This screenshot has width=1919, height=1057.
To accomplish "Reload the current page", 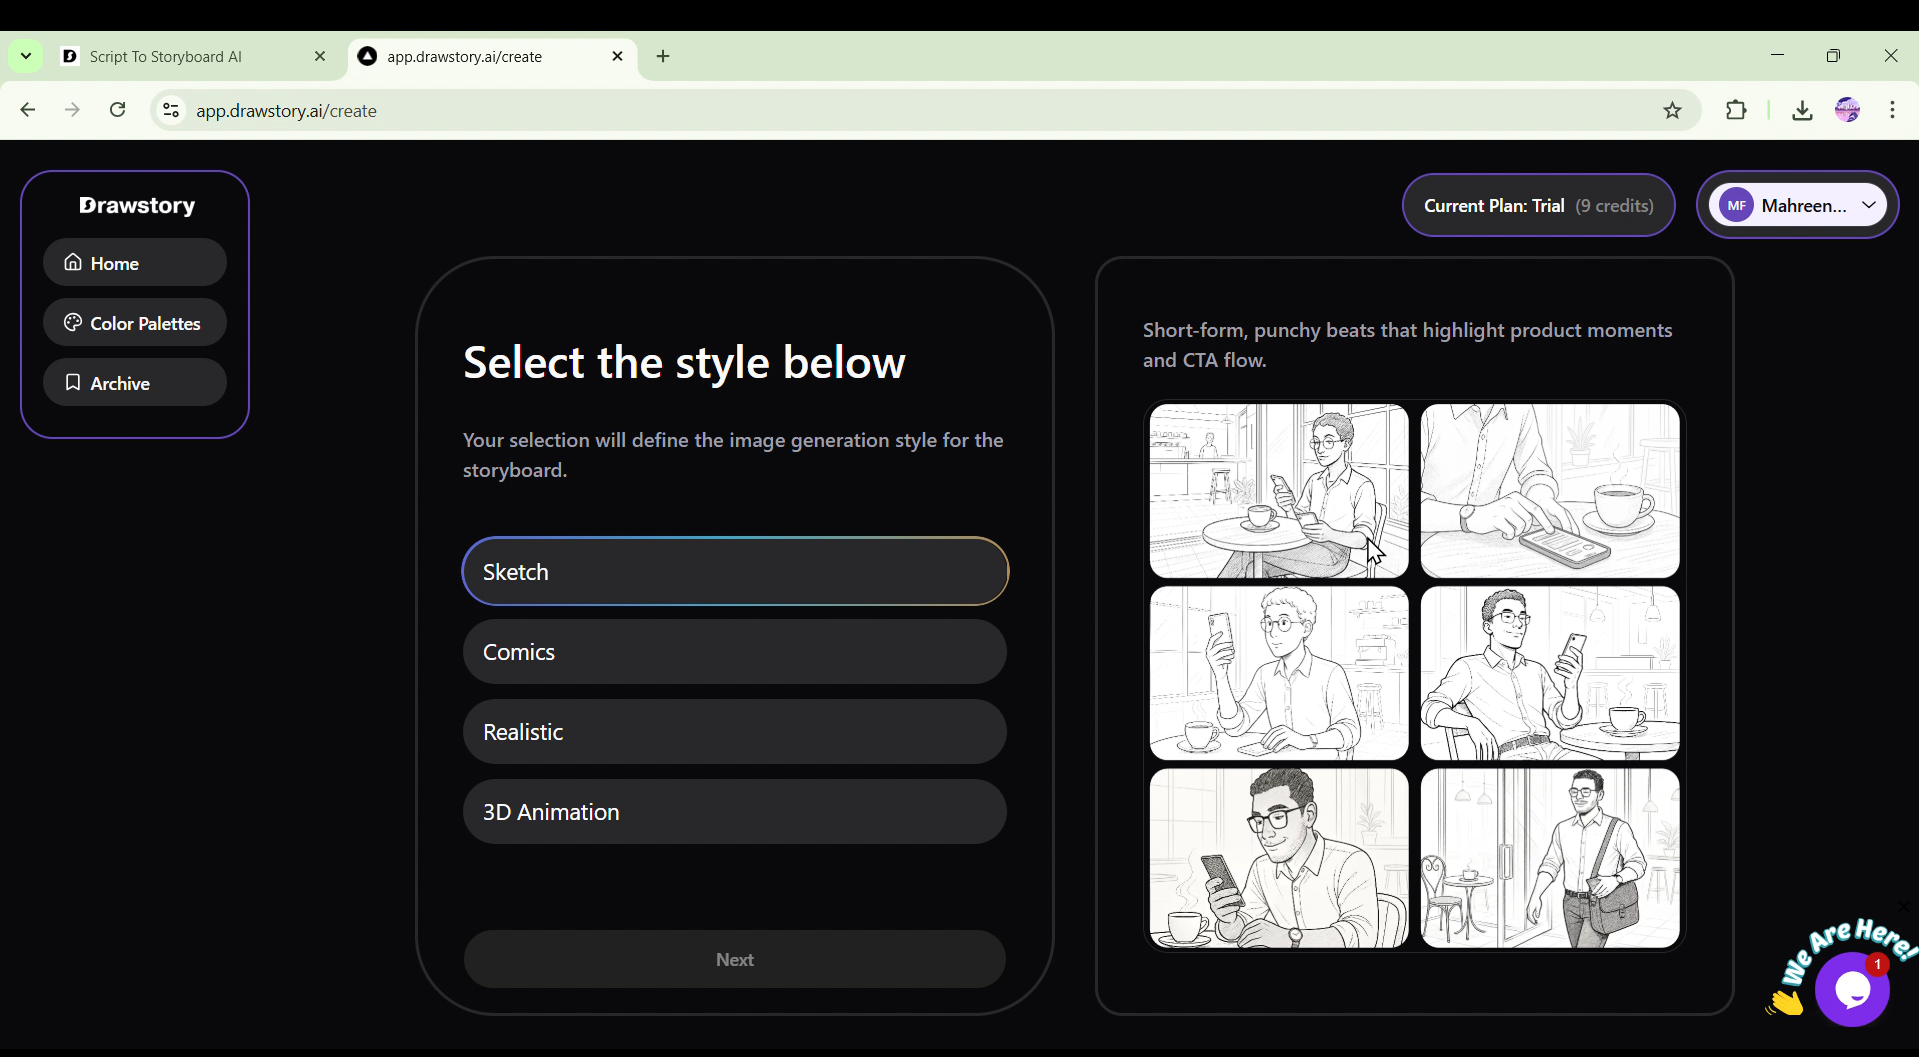I will (118, 110).
